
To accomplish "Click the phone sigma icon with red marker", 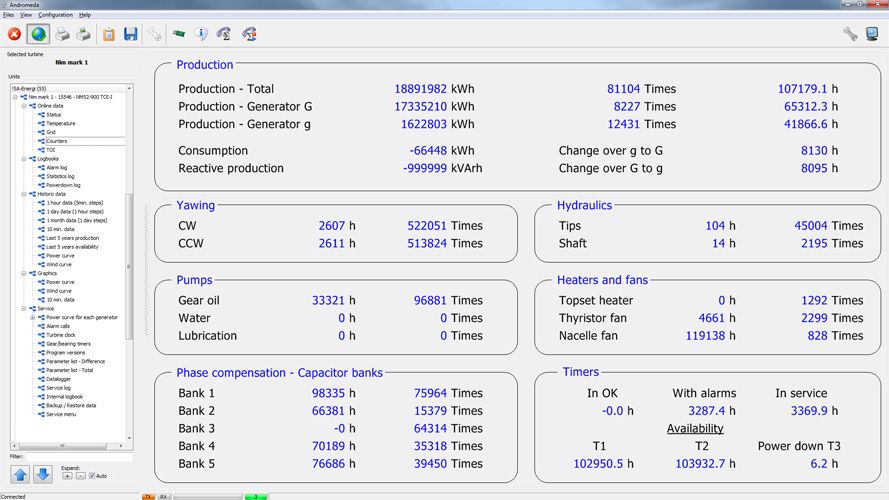I will 249,34.
